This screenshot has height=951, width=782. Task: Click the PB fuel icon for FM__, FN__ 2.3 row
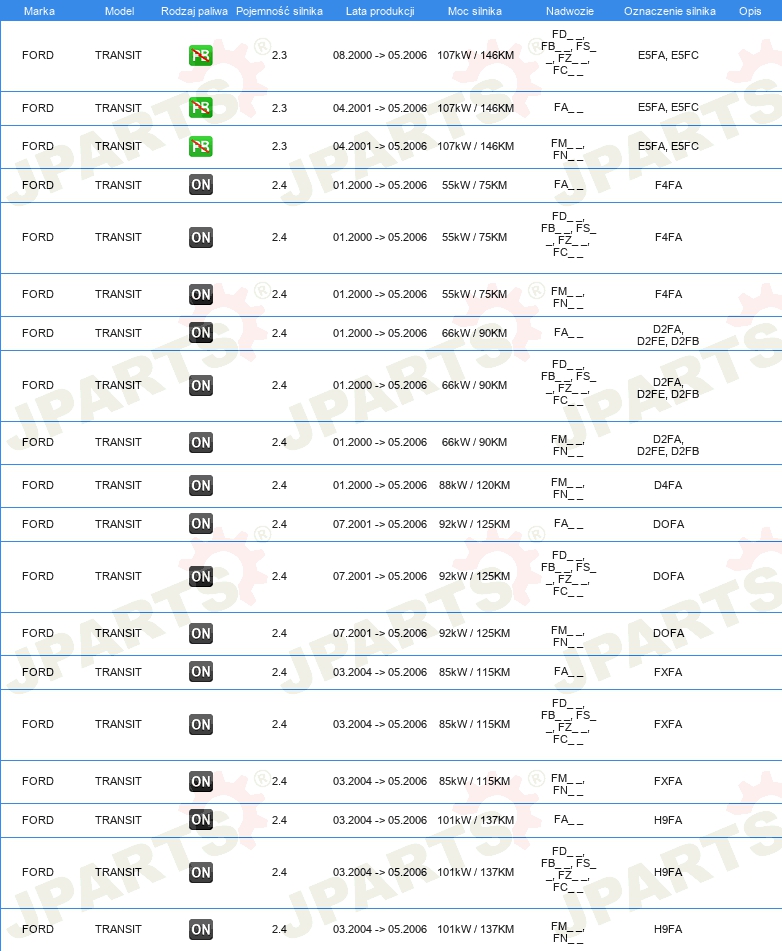coord(201,146)
